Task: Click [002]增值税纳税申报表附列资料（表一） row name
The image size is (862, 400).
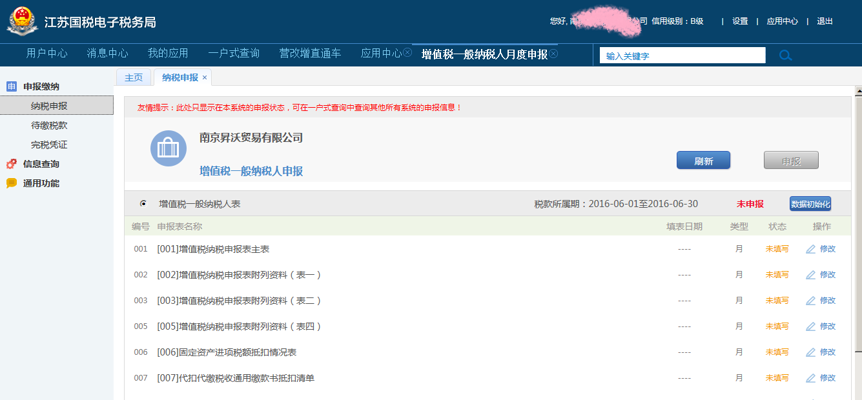Action: point(239,275)
